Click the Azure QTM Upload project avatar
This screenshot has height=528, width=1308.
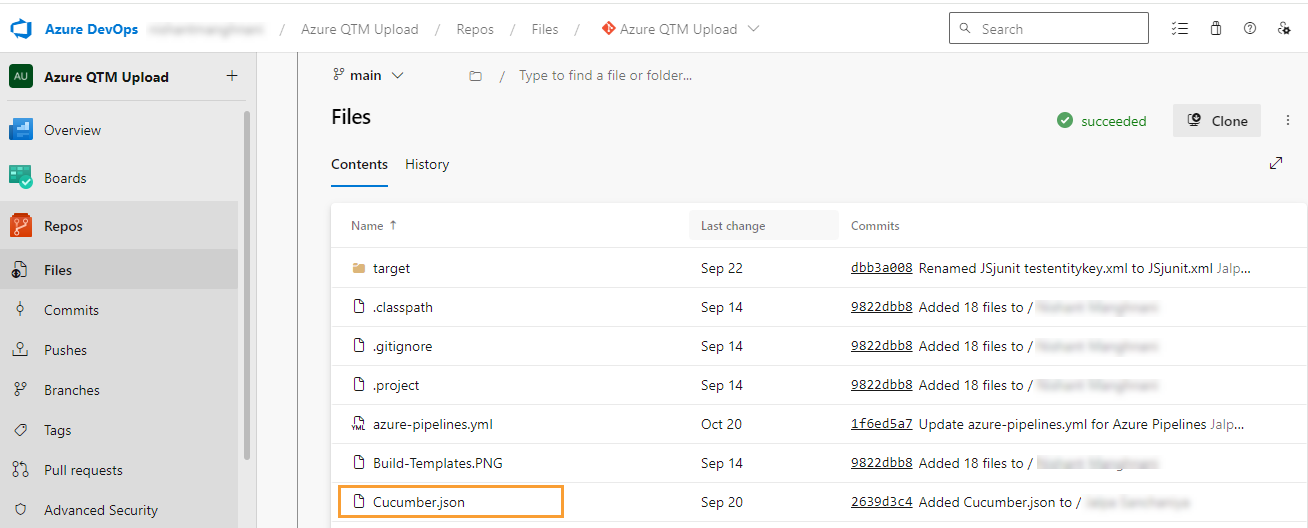tap(21, 77)
